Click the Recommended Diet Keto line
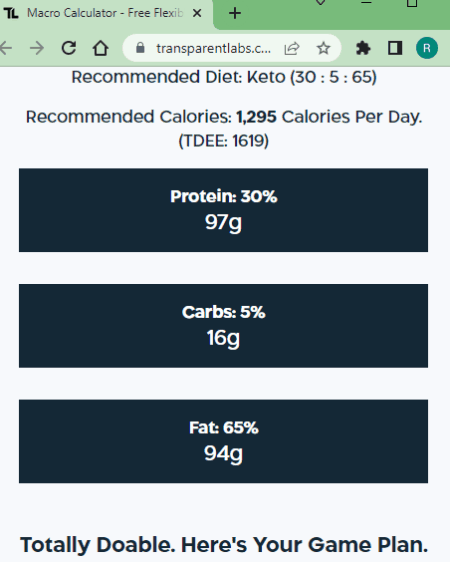 (x=224, y=77)
